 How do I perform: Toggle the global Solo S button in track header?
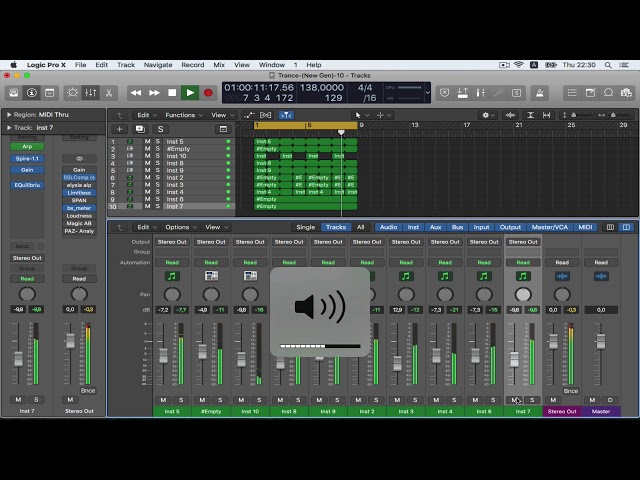pos(160,129)
